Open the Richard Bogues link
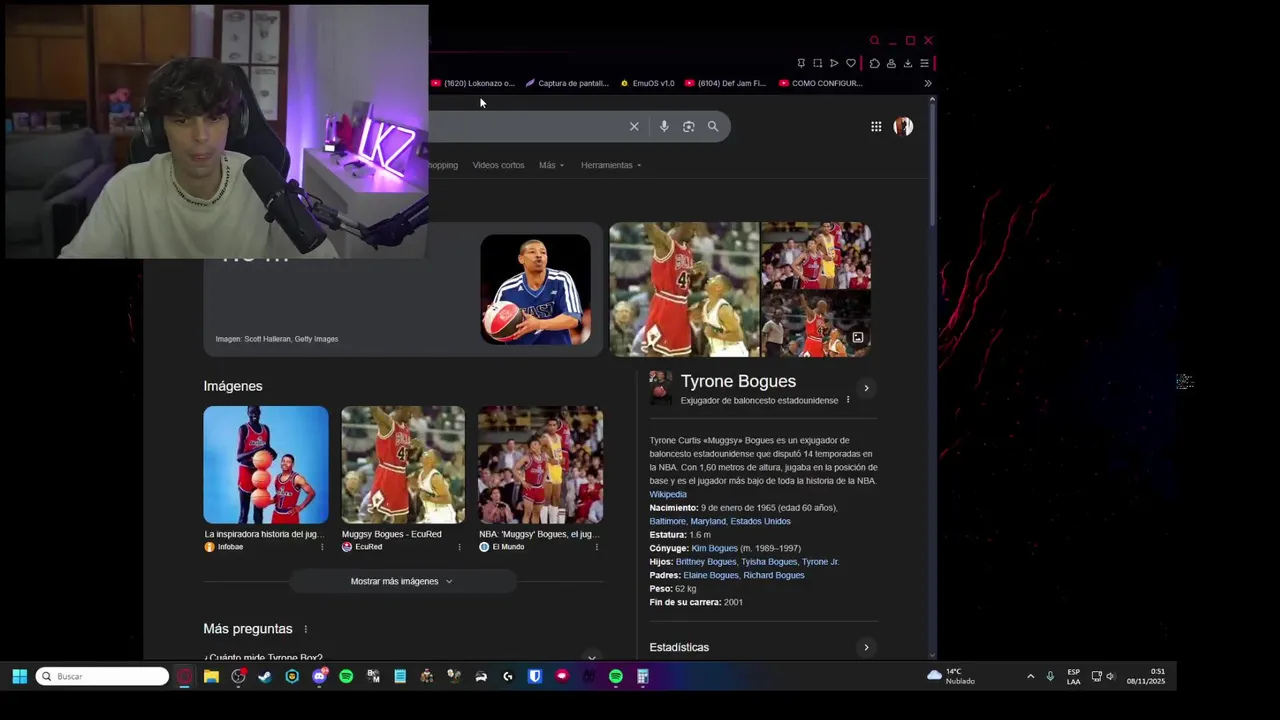Image resolution: width=1280 pixels, height=720 pixels. [x=774, y=575]
